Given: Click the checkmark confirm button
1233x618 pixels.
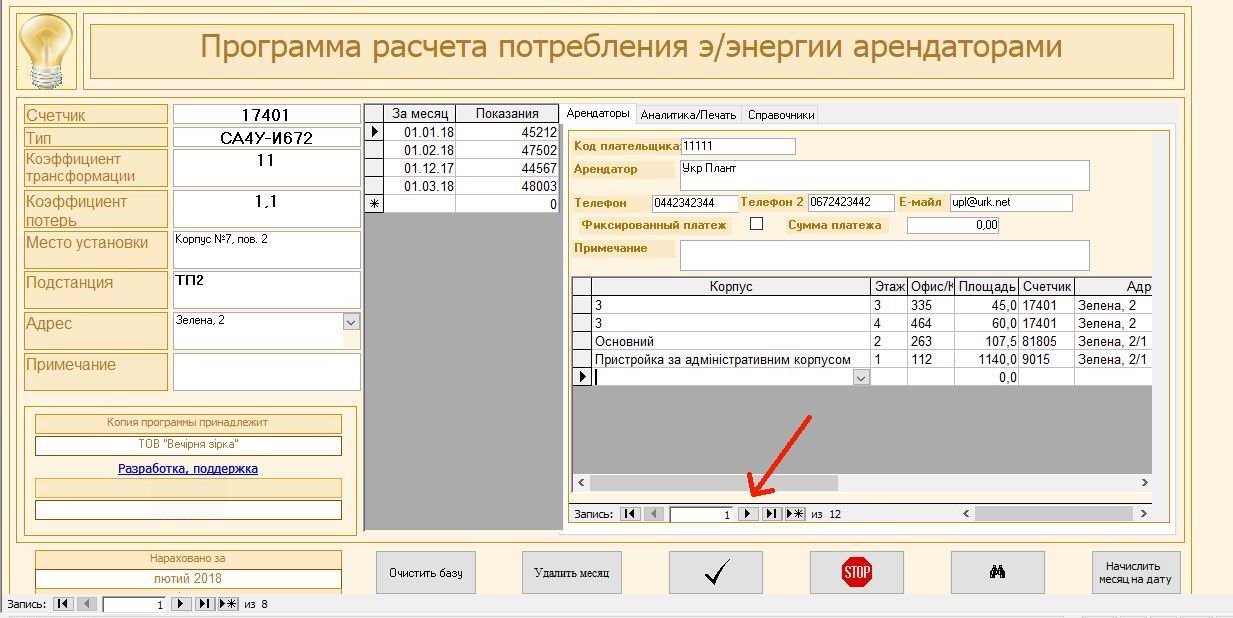Looking at the screenshot, I should coord(716,572).
